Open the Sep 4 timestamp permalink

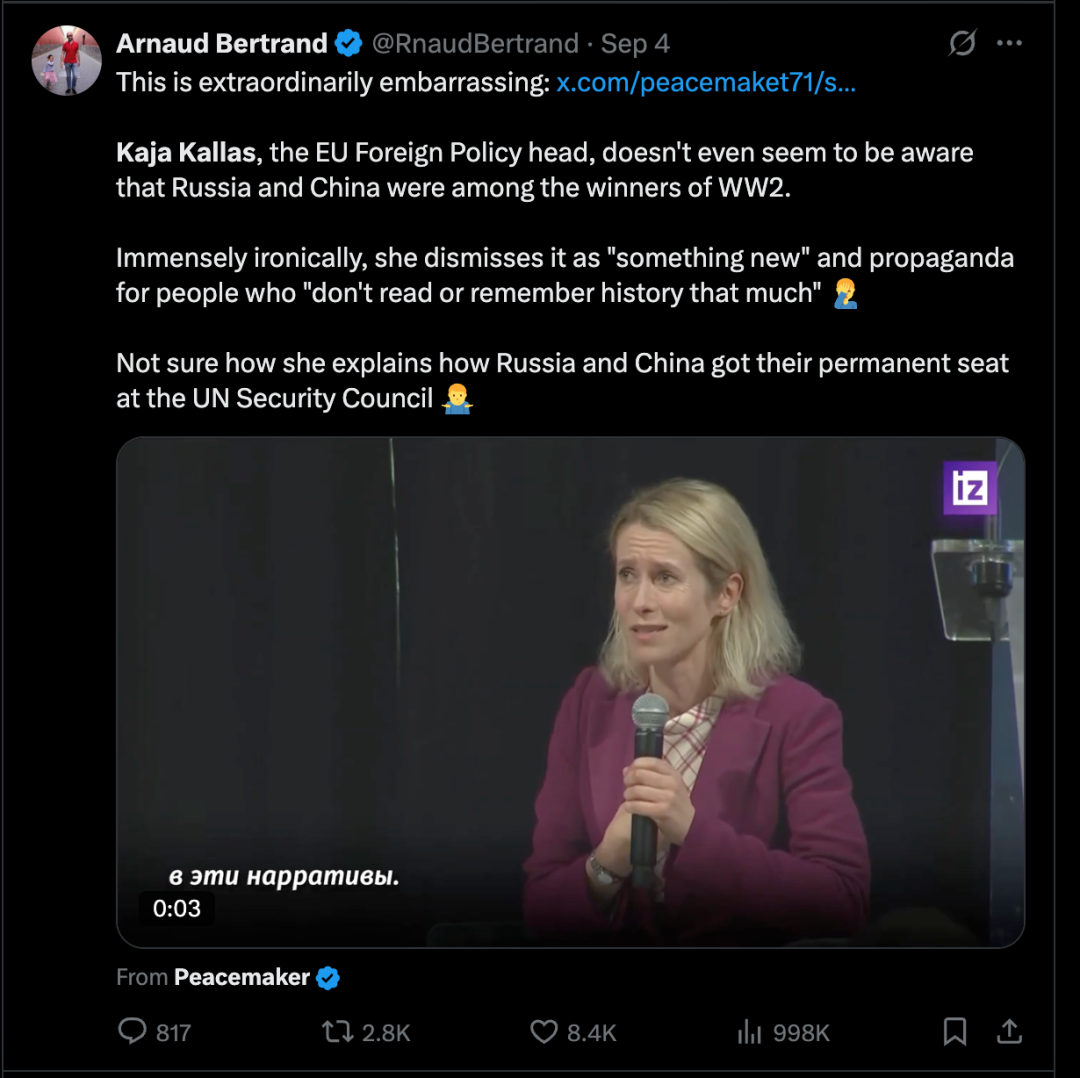(x=635, y=43)
